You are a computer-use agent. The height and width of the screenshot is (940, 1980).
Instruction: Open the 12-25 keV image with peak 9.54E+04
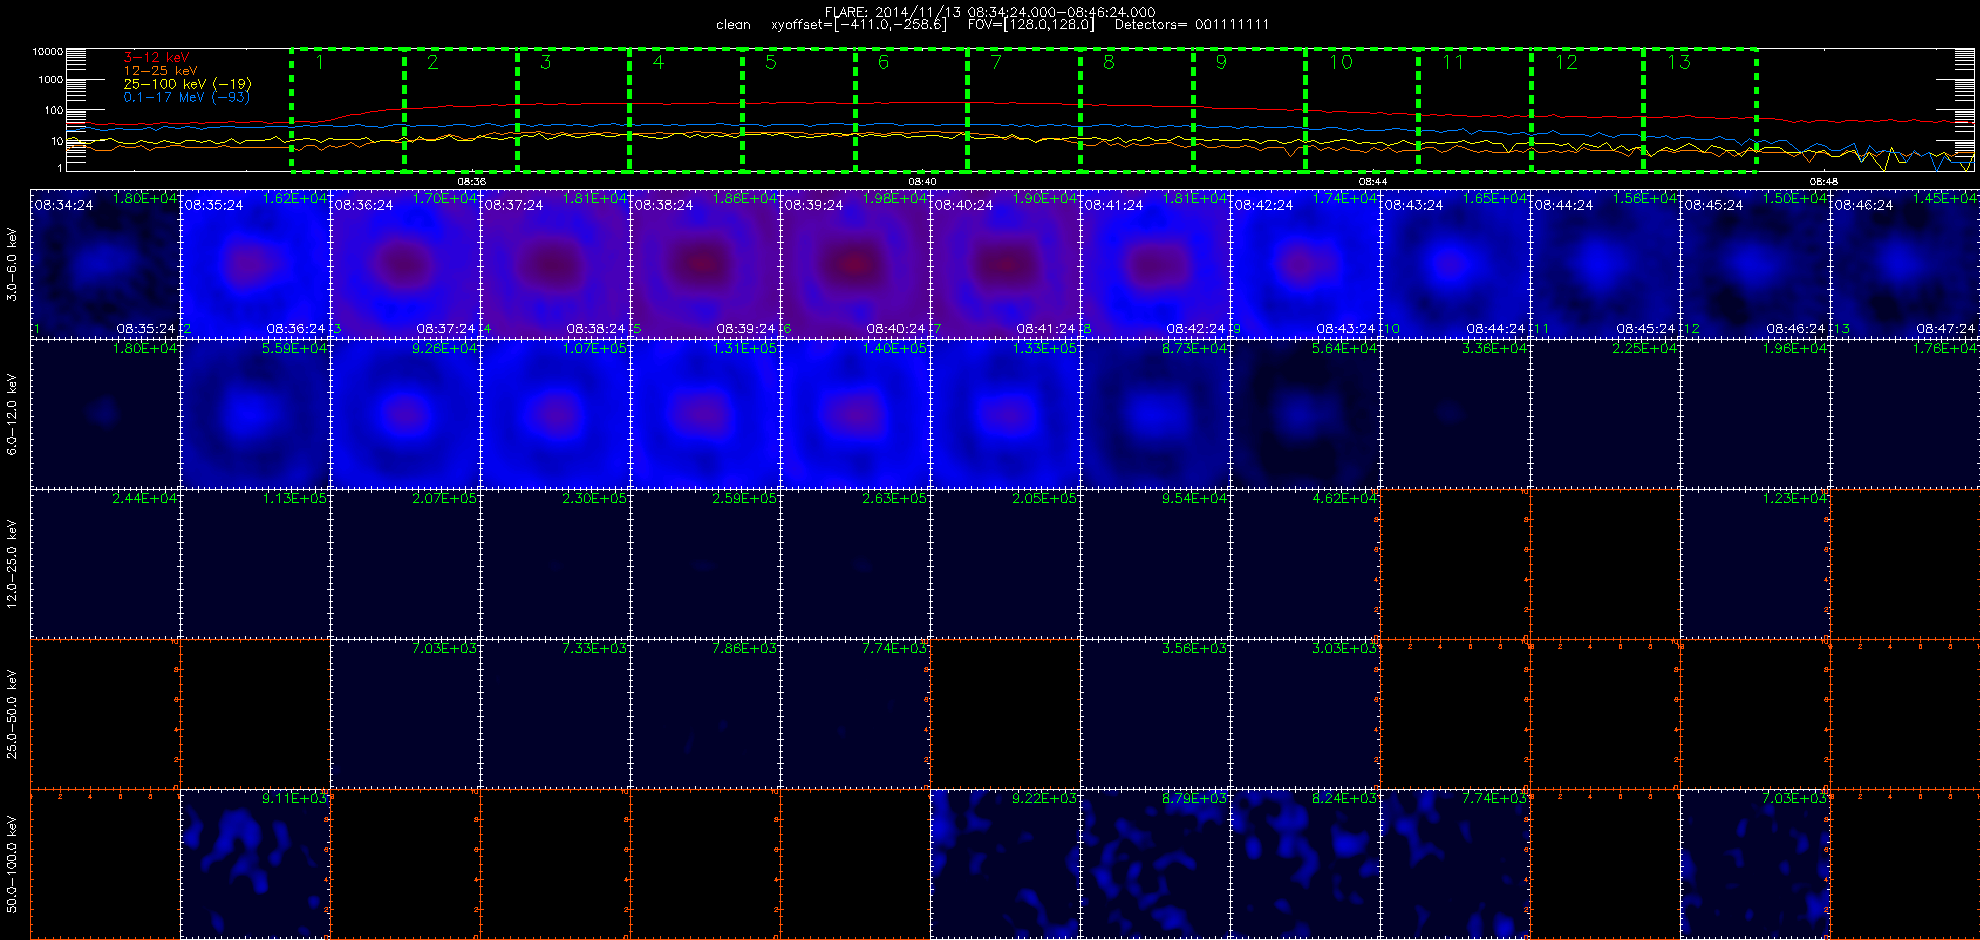pos(1155,564)
